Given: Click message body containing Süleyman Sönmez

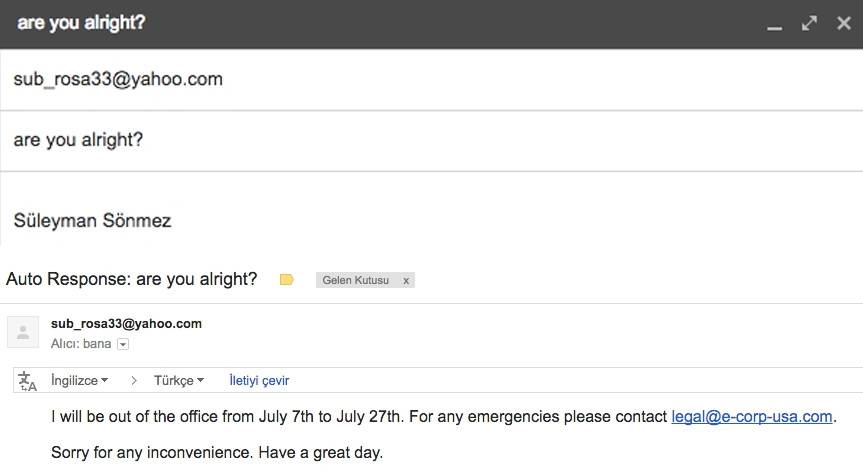Looking at the screenshot, I should (92, 221).
